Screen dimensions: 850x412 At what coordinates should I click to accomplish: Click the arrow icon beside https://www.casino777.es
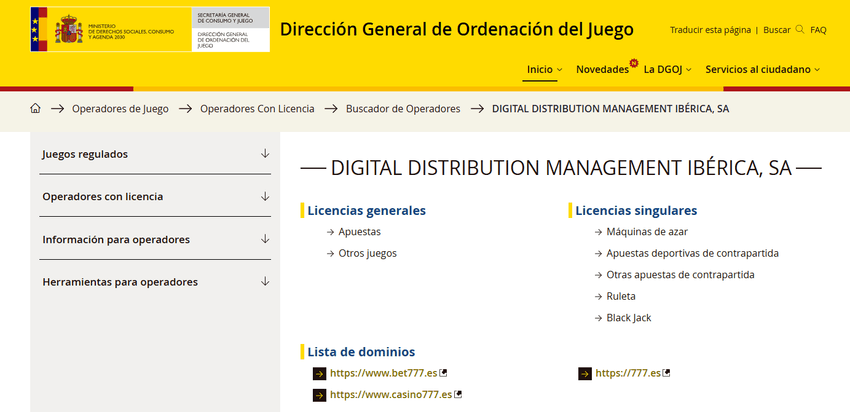coord(320,395)
